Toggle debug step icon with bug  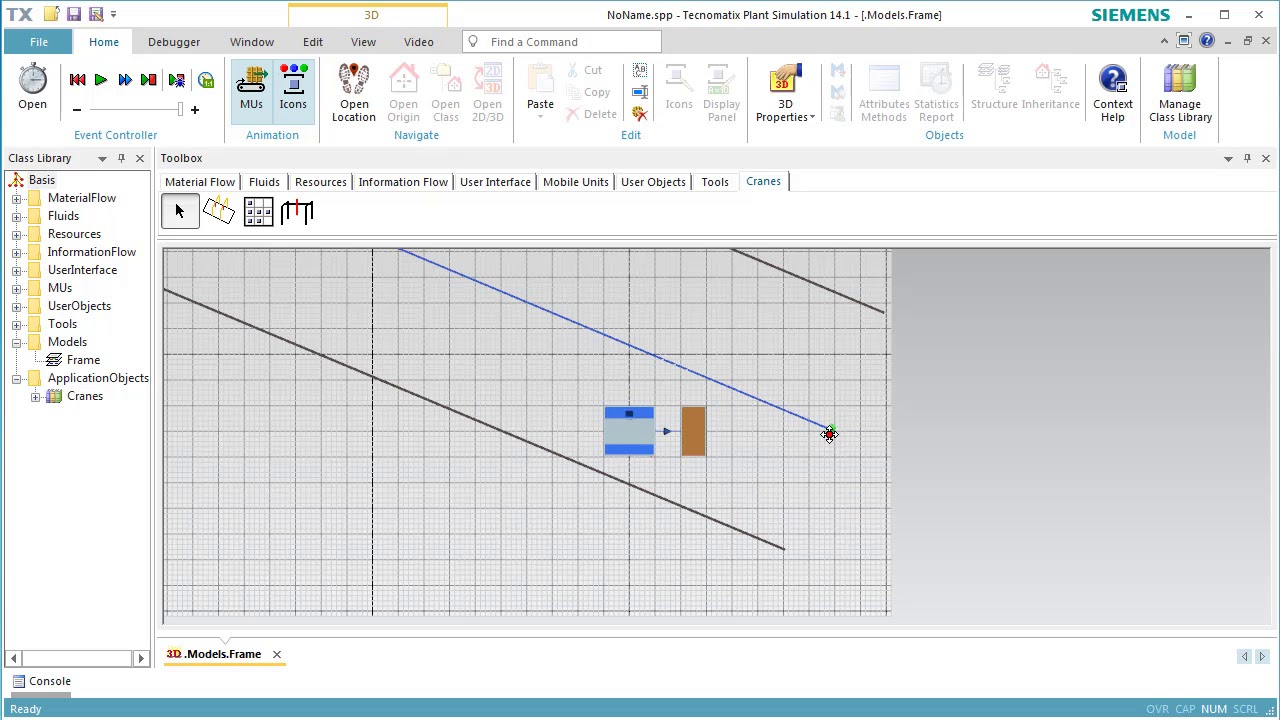click(177, 80)
